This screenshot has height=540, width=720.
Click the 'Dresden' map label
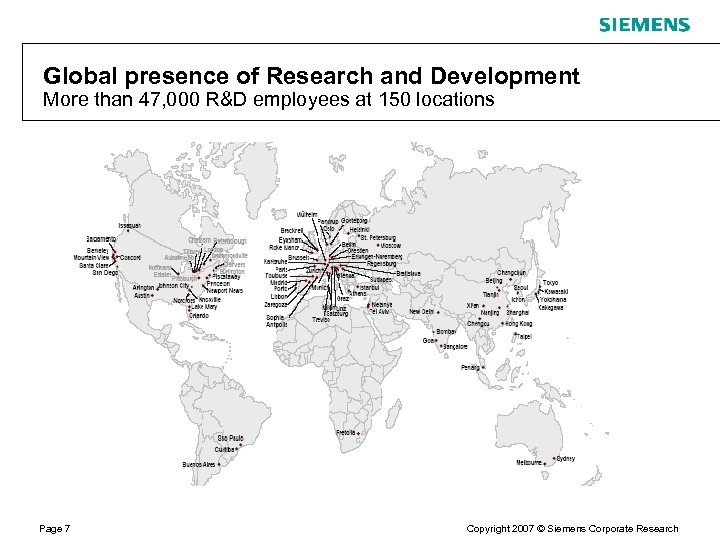[x=358, y=251]
